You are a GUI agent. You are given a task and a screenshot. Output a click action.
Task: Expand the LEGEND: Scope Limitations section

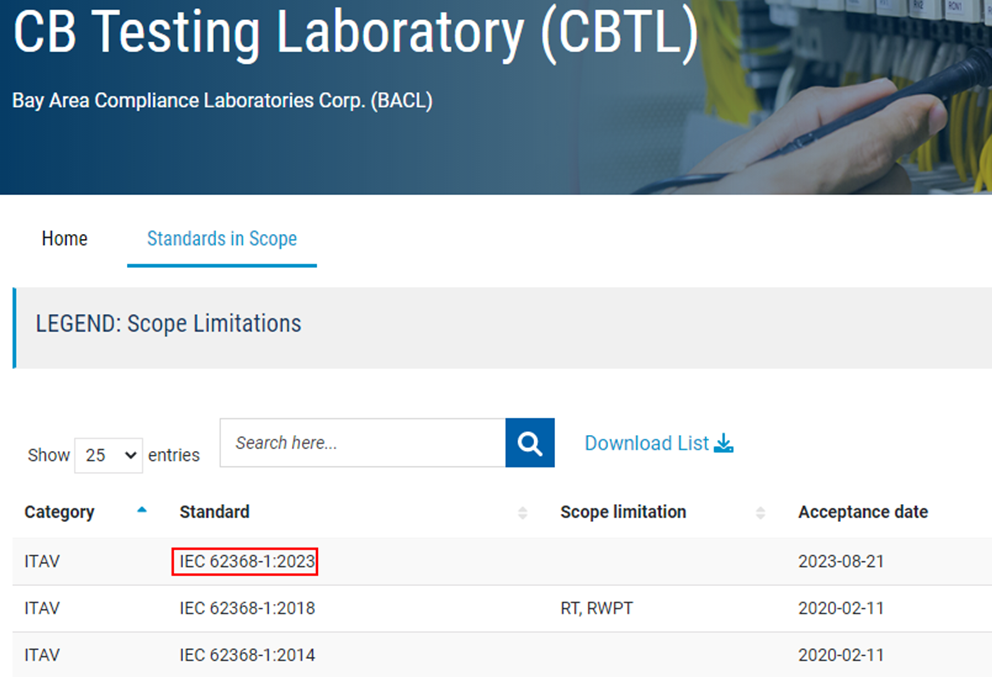pos(168,324)
